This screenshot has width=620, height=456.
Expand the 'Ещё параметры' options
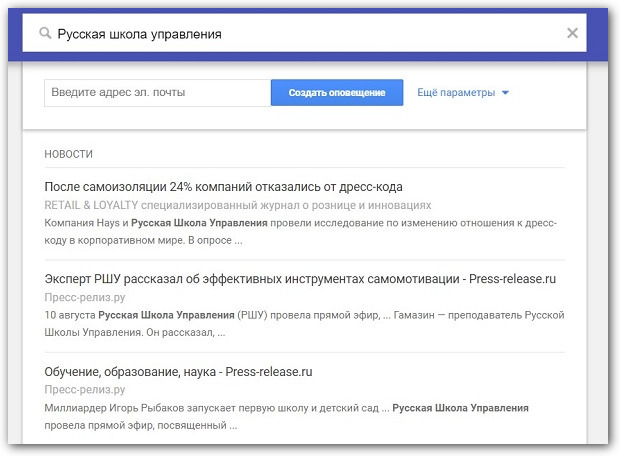click(x=456, y=93)
